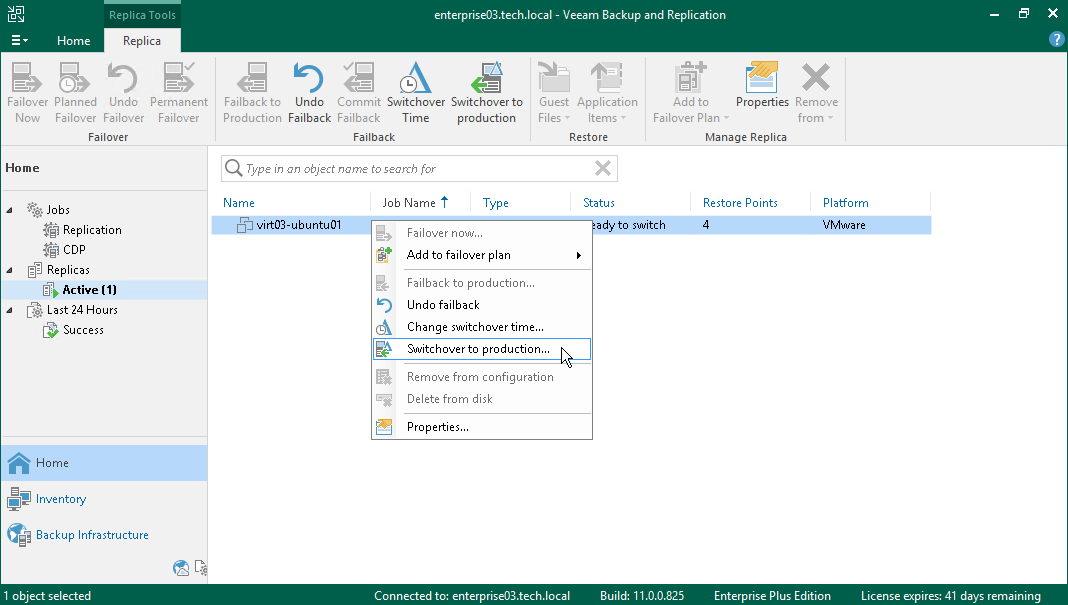
Task: Sort by Job Name column header
Action: pos(409,203)
